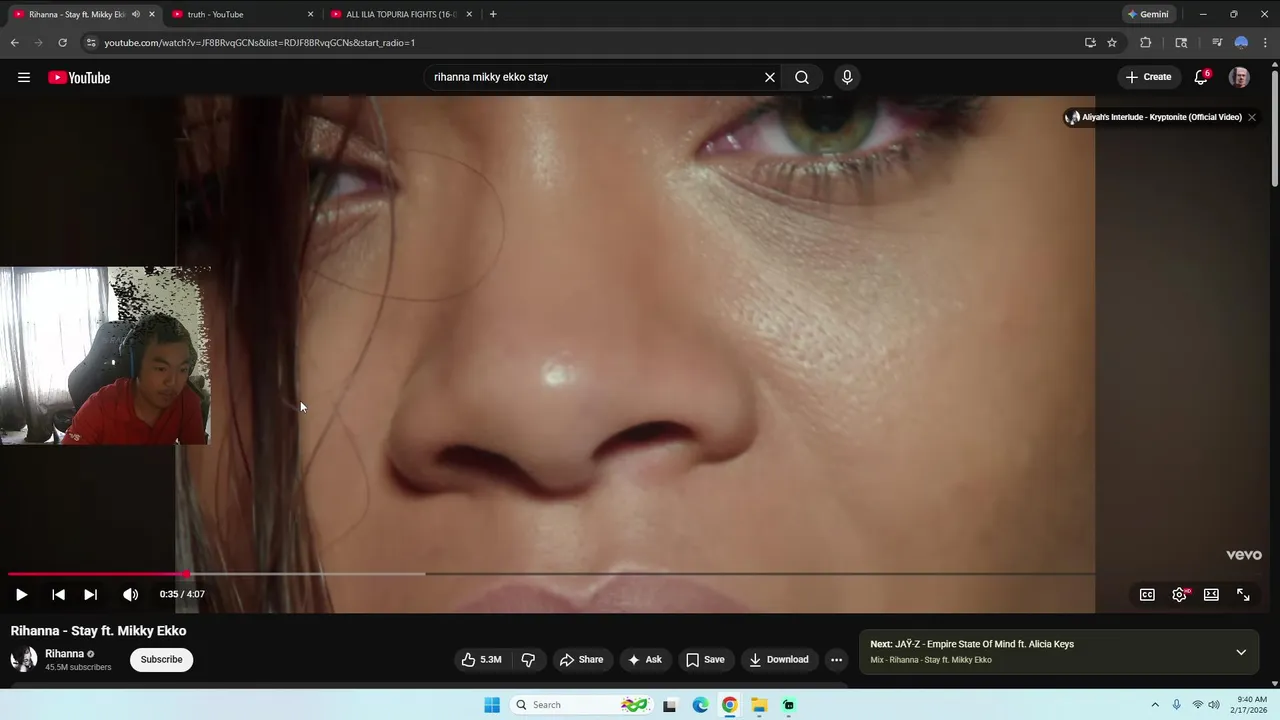1280x720 pixels.
Task: Toggle closed captions on the player
Action: [x=1147, y=594]
